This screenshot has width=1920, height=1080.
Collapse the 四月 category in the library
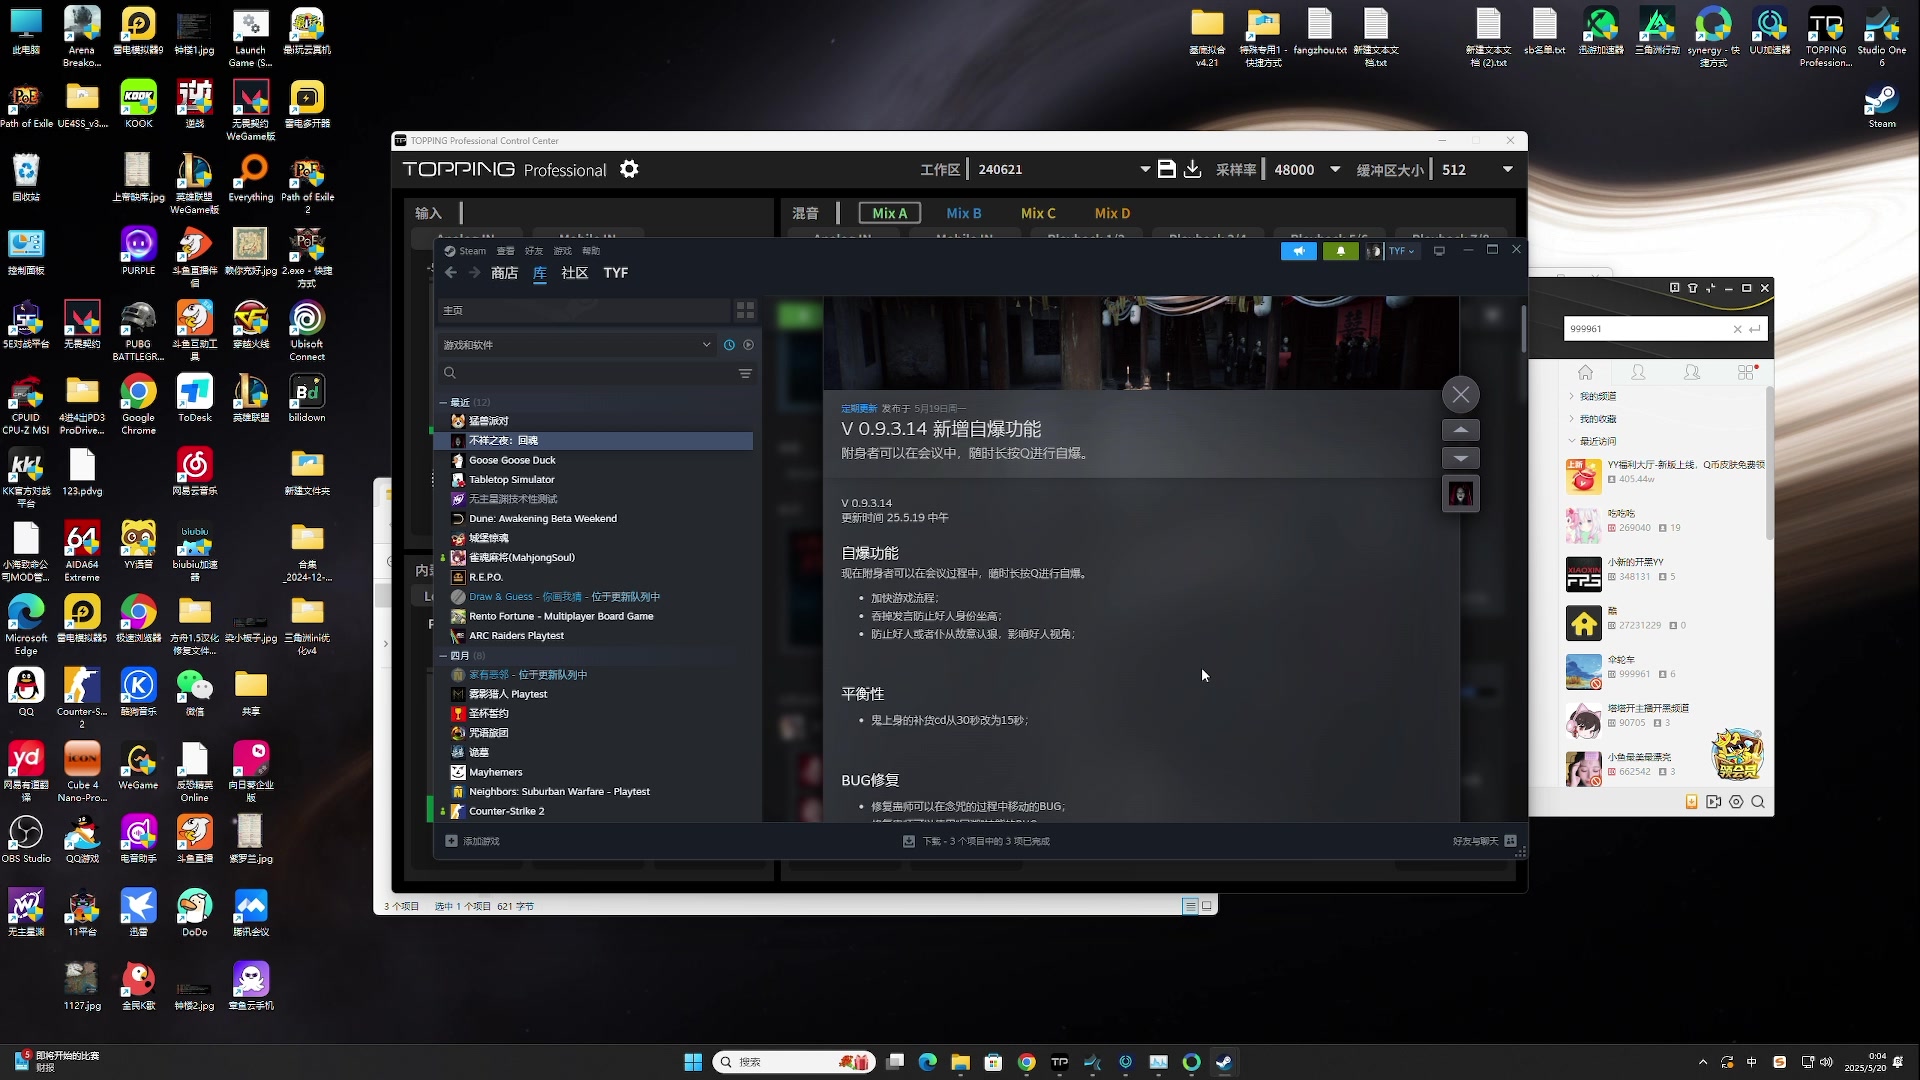pyautogui.click(x=443, y=656)
